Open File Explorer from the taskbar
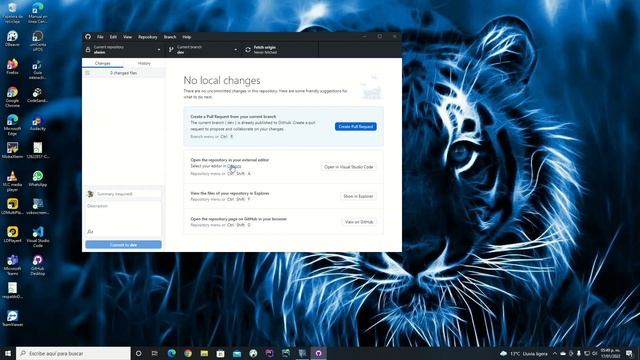The image size is (640, 360). click(x=204, y=353)
